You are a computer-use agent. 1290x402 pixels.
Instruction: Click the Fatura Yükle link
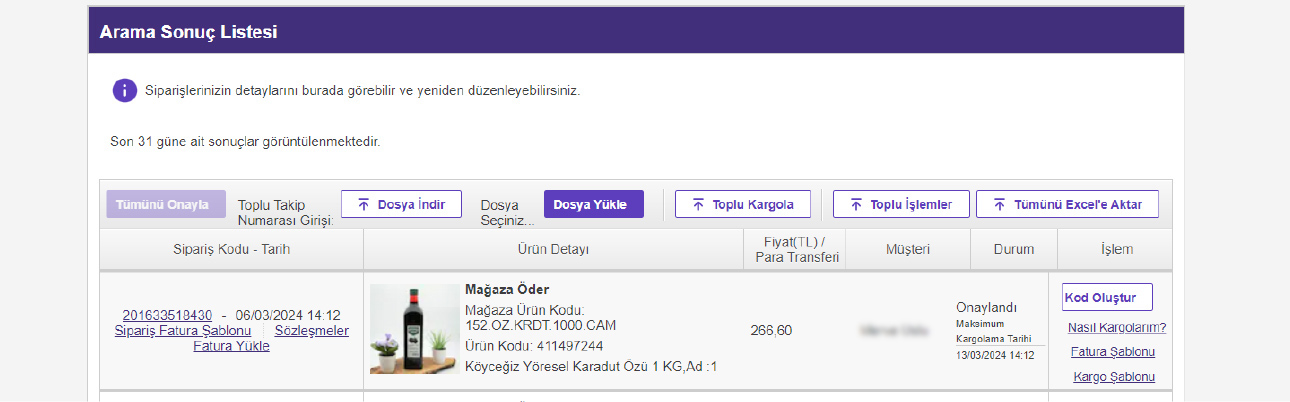[x=231, y=346]
